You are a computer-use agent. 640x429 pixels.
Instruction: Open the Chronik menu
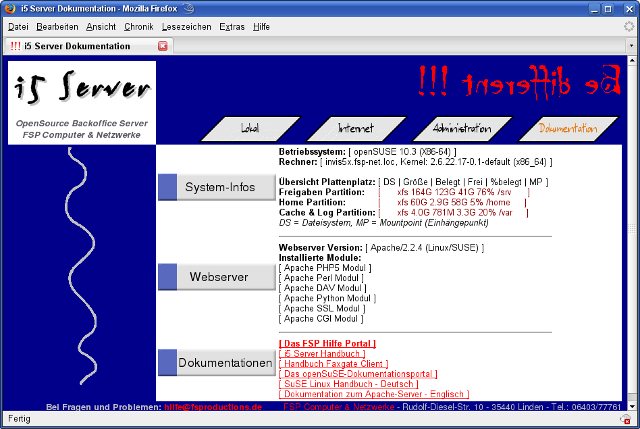coord(139,27)
